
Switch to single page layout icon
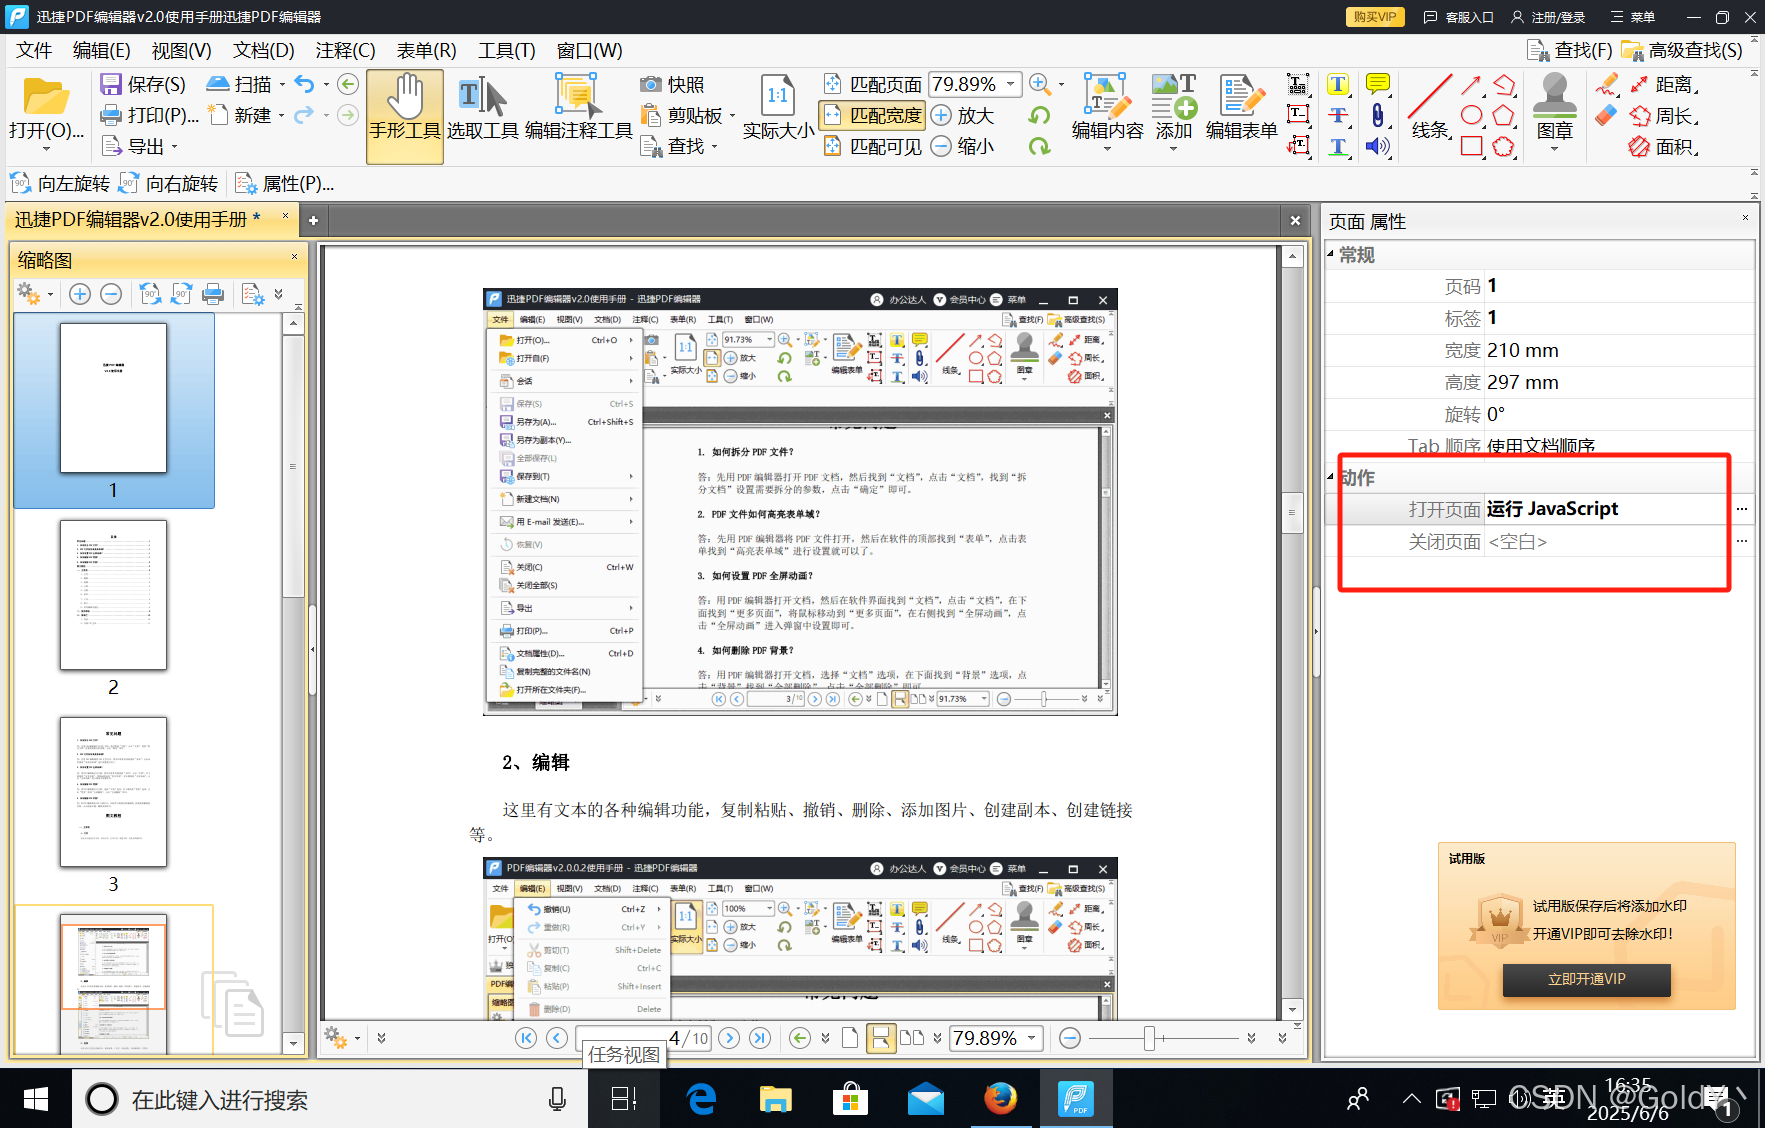tap(850, 1038)
